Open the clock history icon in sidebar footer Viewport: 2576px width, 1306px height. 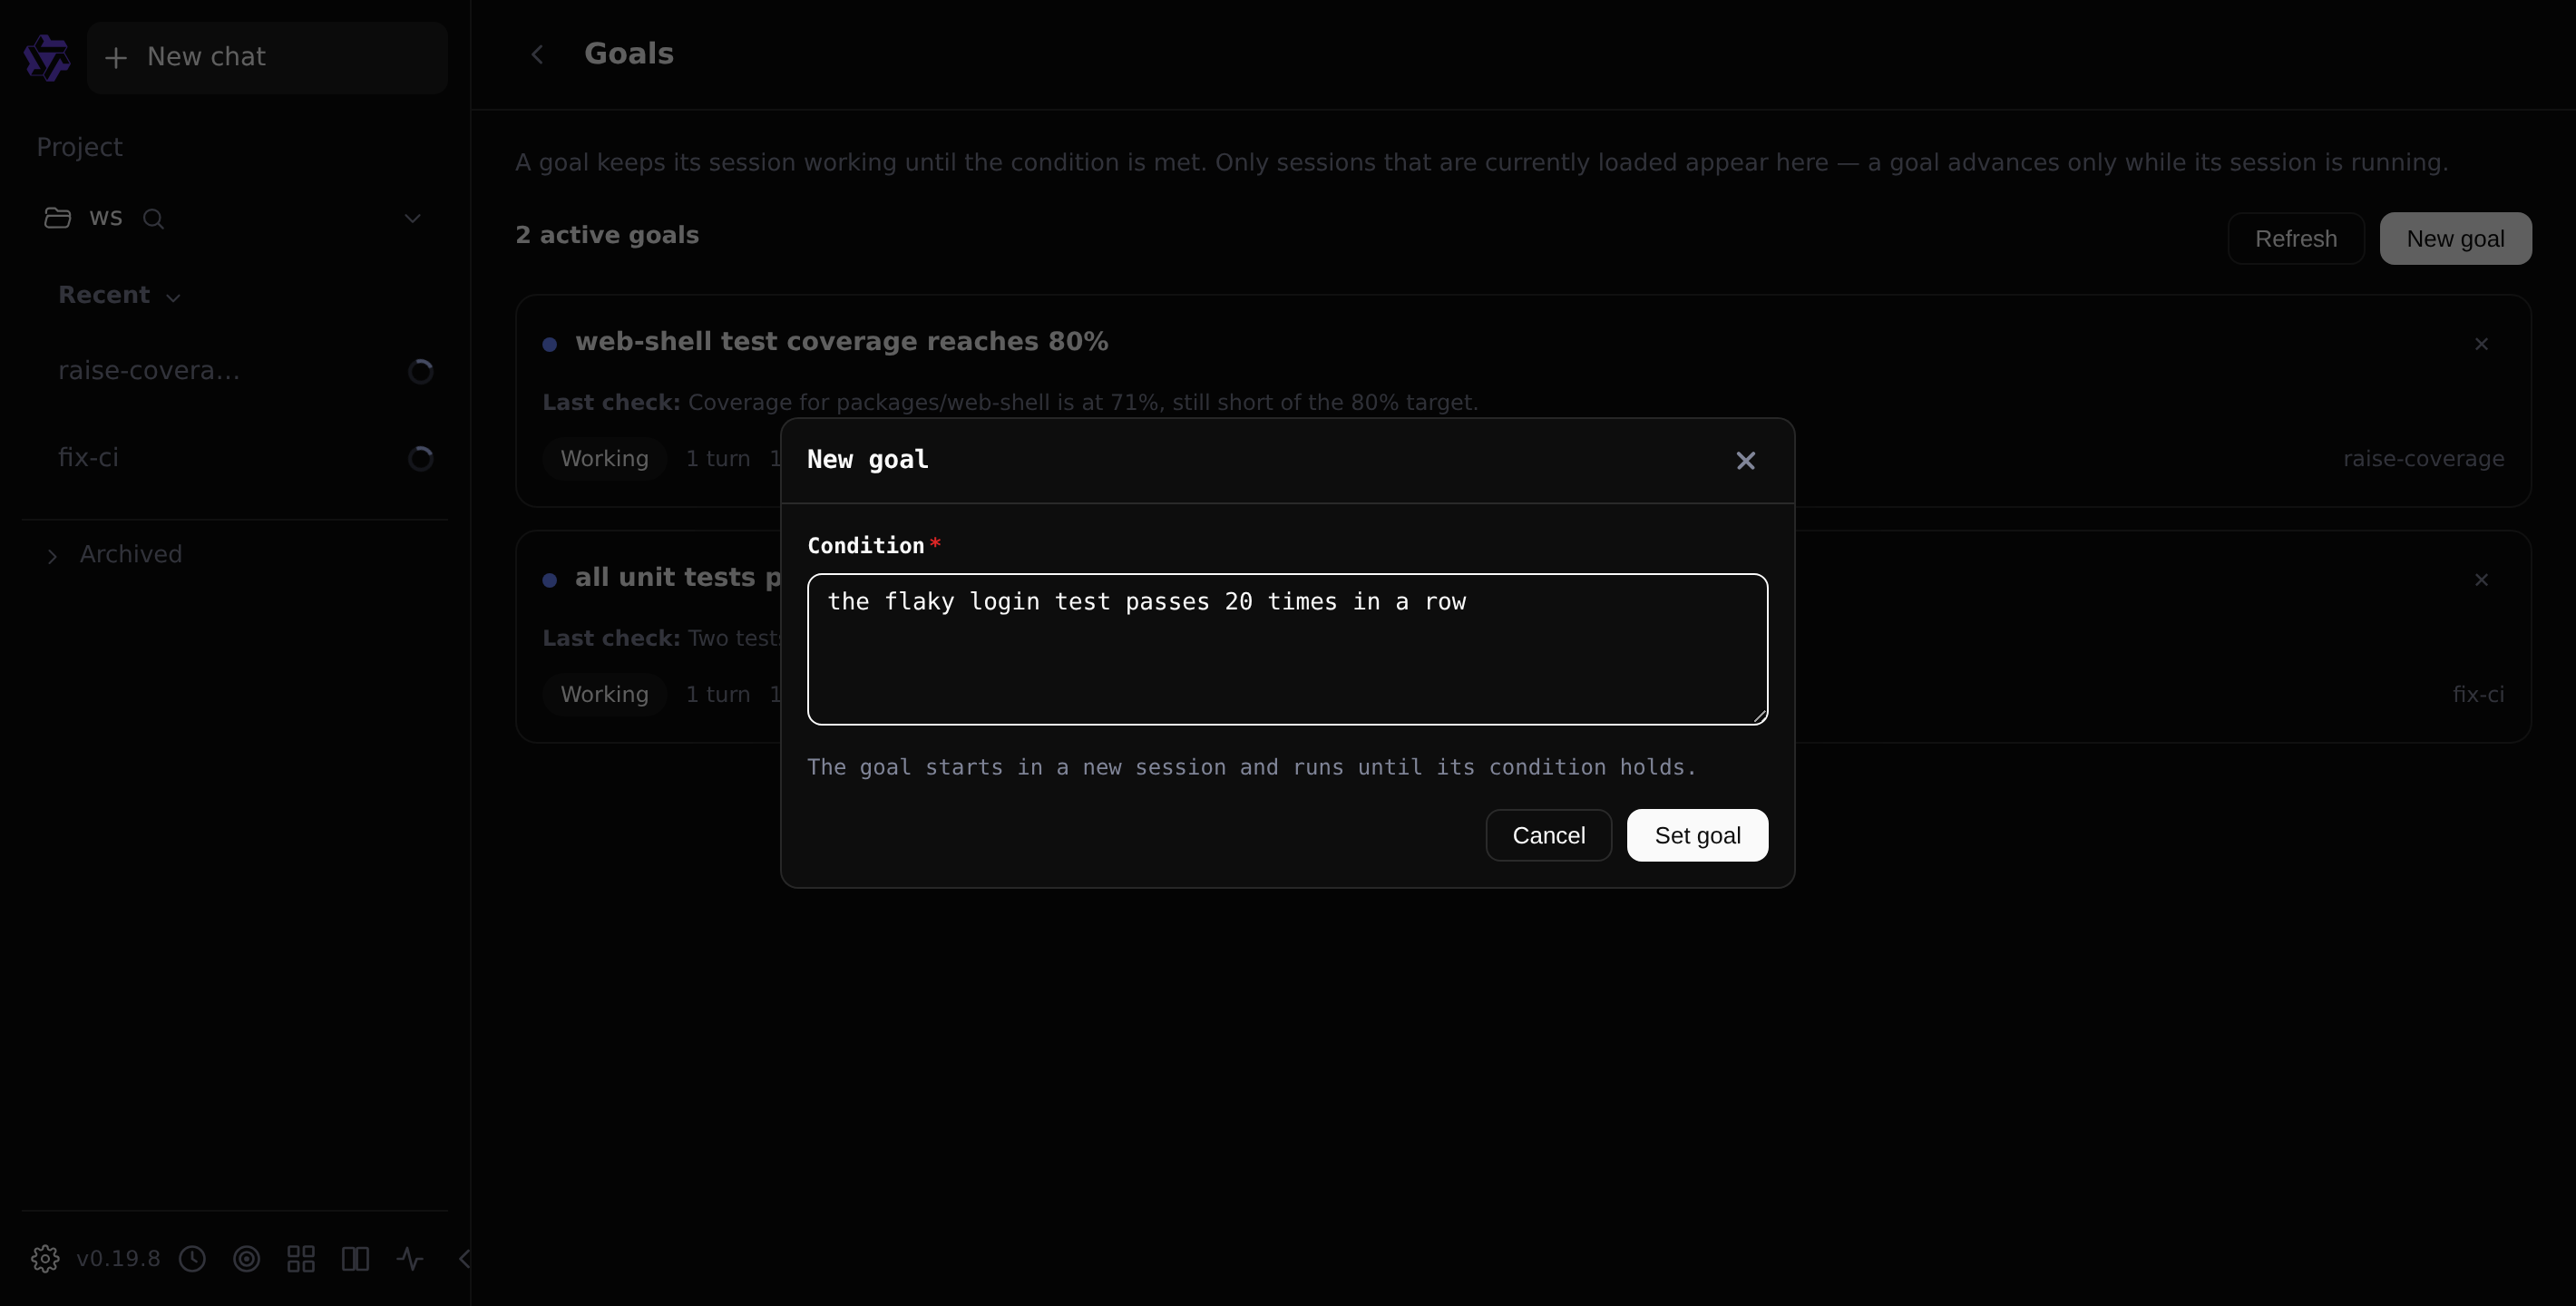192,1258
